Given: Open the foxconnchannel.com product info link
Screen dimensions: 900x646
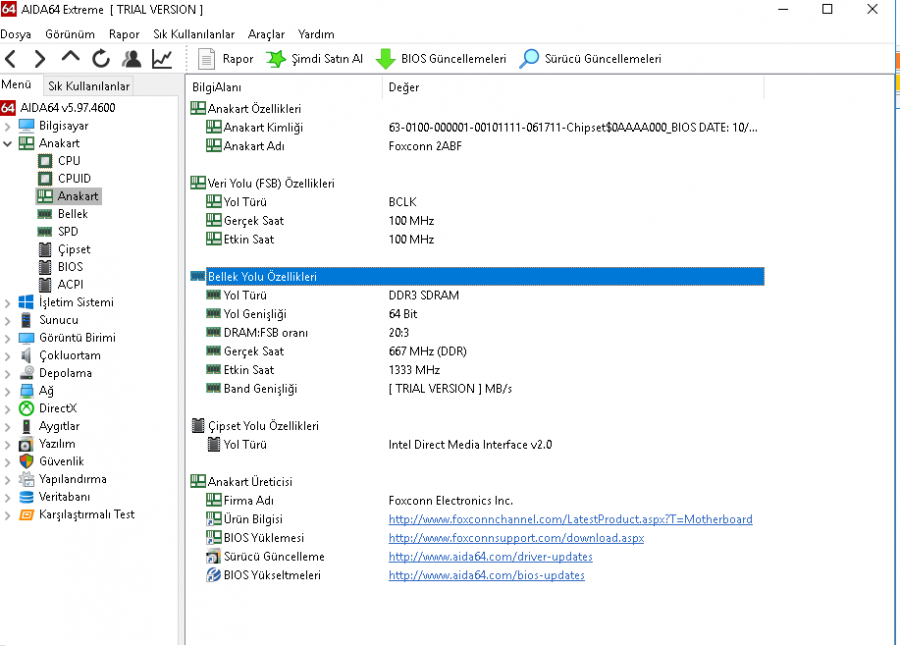Looking at the screenshot, I should click(x=571, y=520).
